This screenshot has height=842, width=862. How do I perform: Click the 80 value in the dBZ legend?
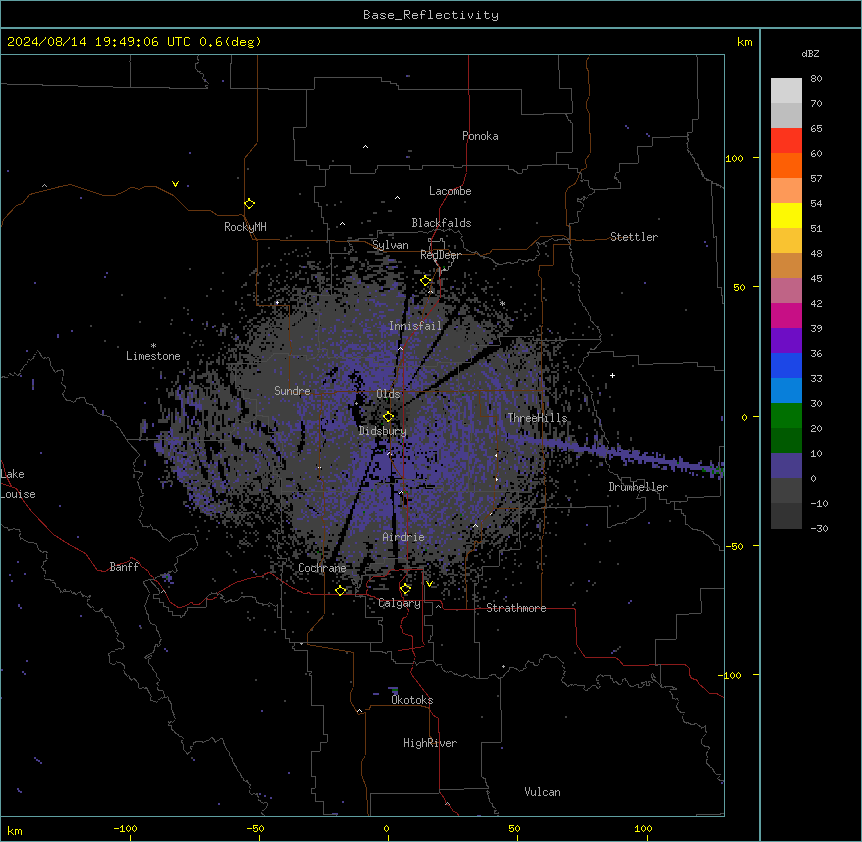click(816, 79)
